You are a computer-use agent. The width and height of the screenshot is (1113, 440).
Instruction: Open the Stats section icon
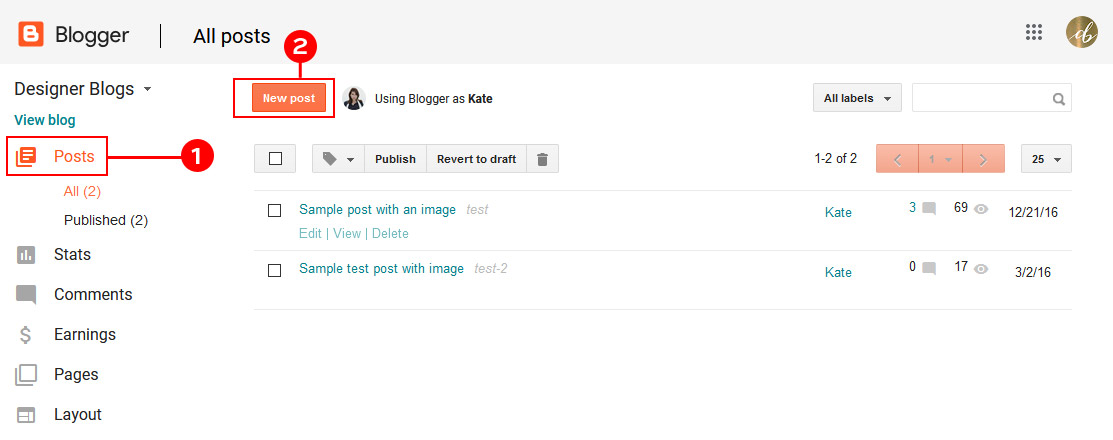[x=26, y=255]
